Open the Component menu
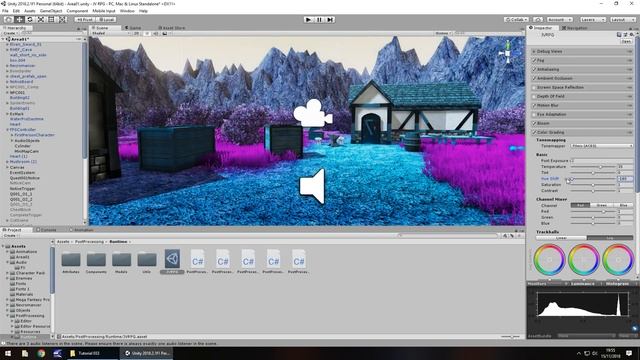 click(x=77, y=11)
